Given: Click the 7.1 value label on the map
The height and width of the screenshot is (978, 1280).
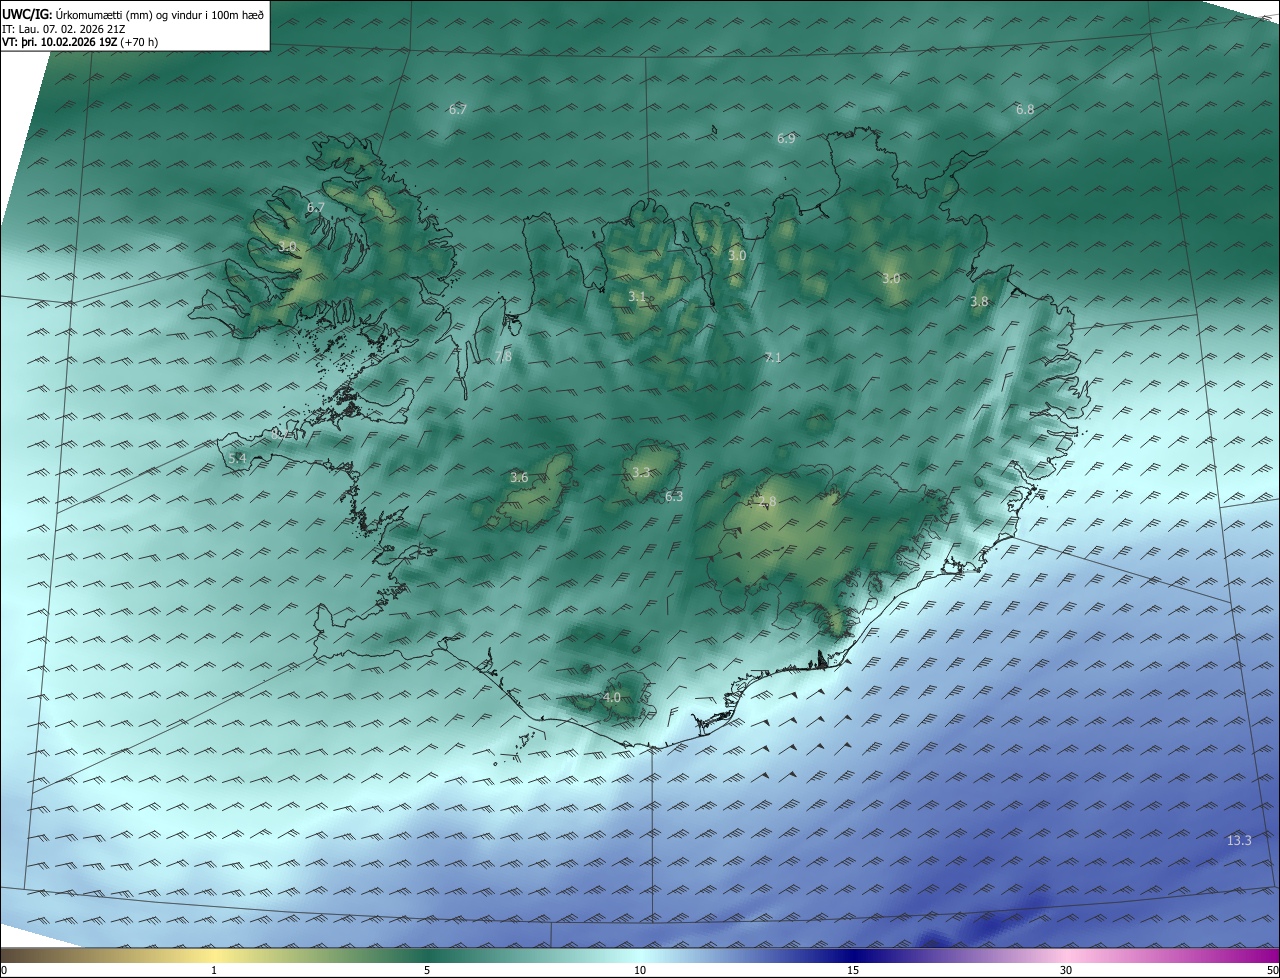Looking at the screenshot, I should click(x=772, y=357).
